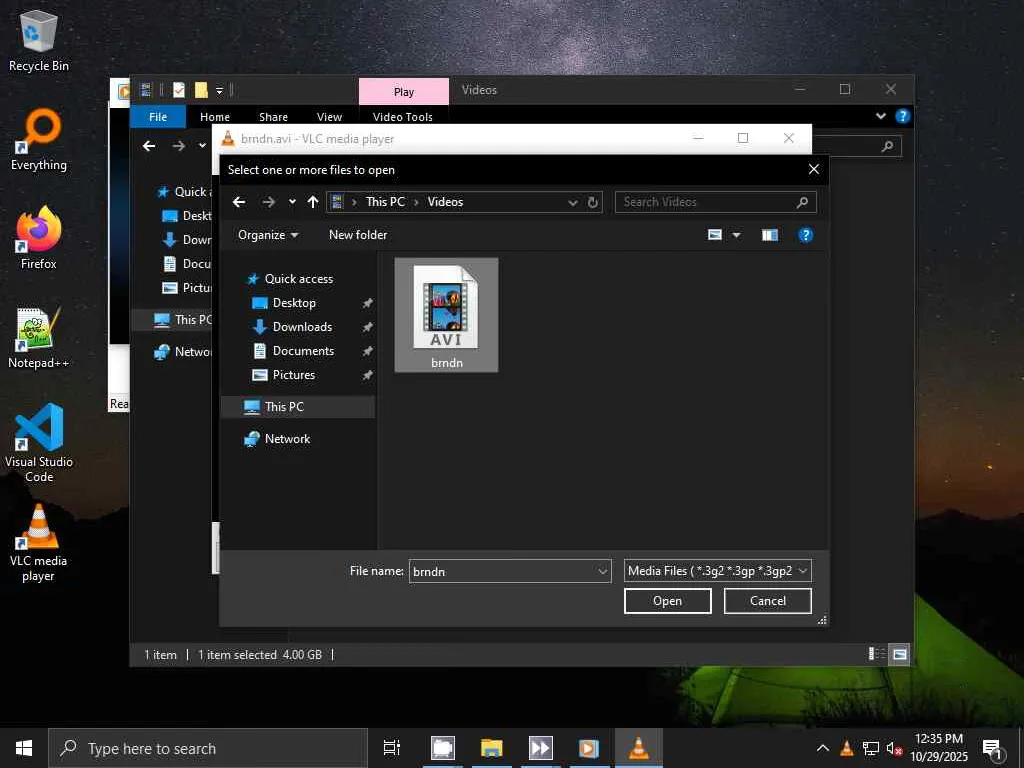
Task: Open the view options dropdown arrow
Action: [x=736, y=235]
